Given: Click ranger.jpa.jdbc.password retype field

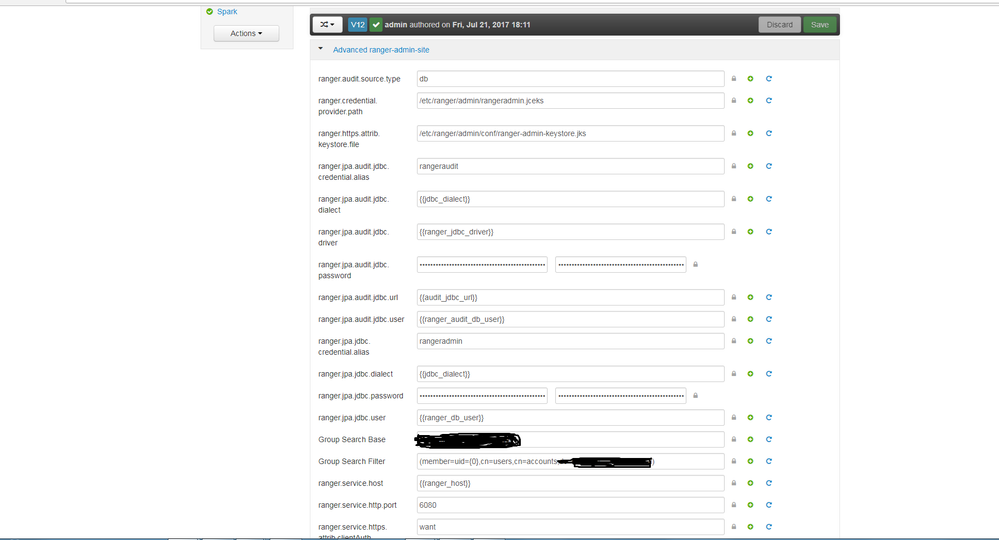Looking at the screenshot, I should pos(621,395).
